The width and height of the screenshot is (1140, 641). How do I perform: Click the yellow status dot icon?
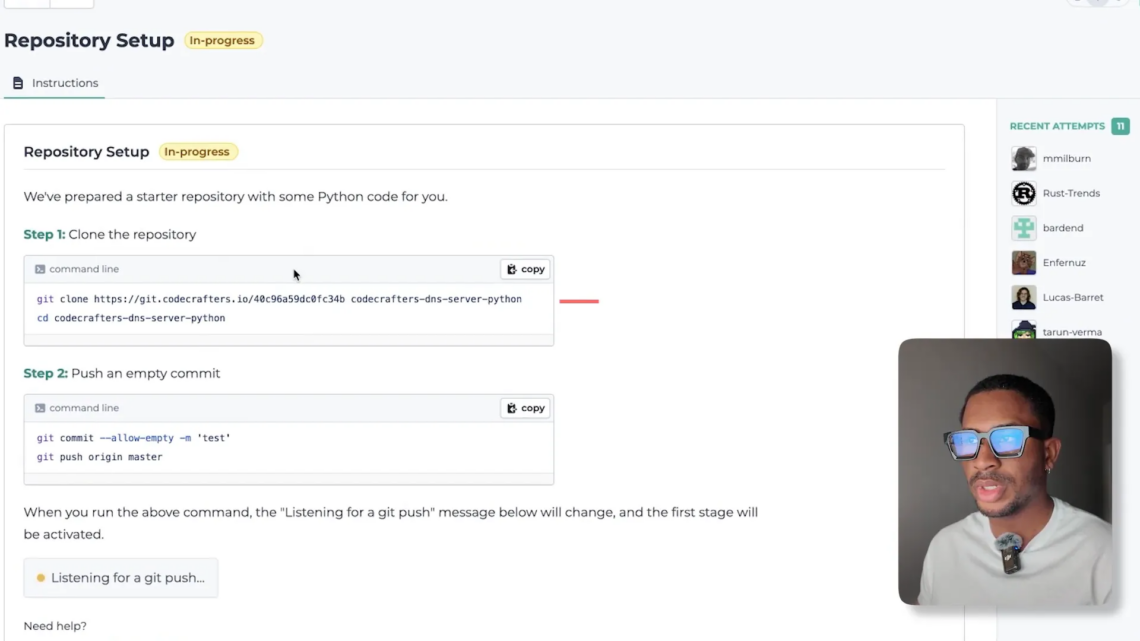[x=41, y=578]
